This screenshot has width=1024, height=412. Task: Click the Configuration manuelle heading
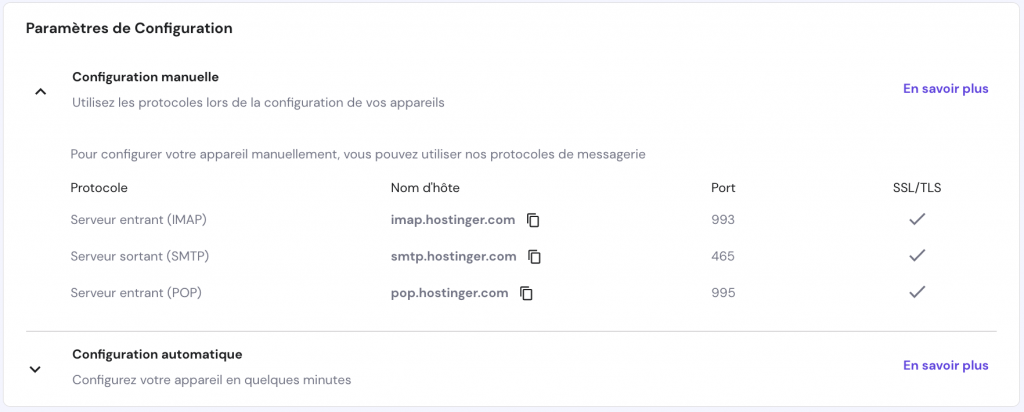pos(145,77)
